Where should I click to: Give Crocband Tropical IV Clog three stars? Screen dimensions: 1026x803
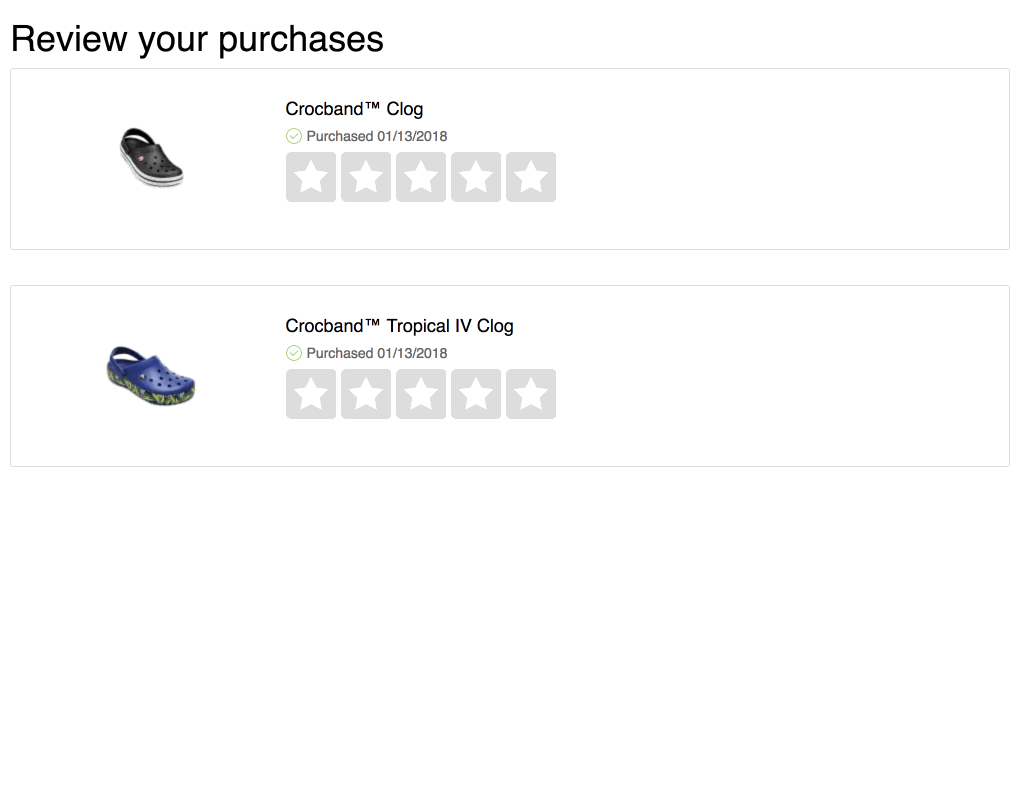point(421,394)
